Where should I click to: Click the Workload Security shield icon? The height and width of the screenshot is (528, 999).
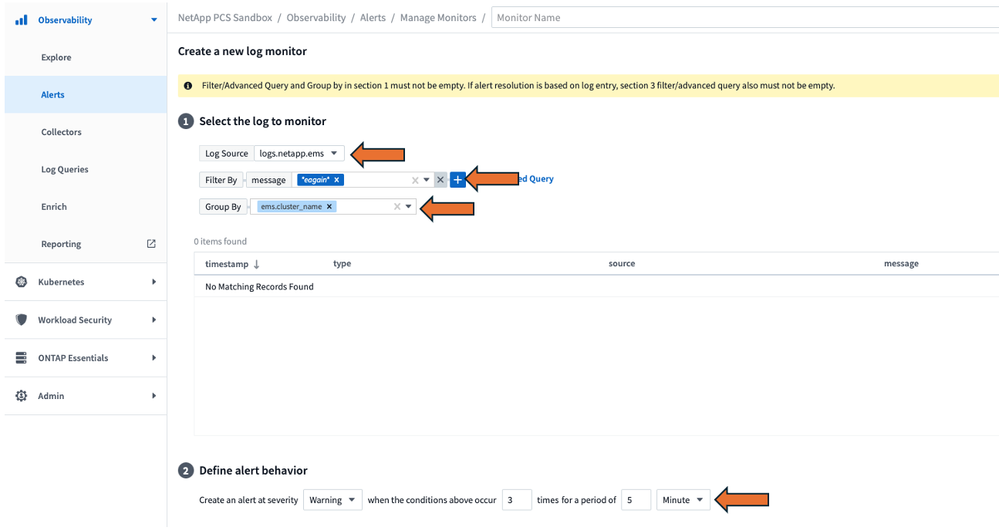[21, 320]
